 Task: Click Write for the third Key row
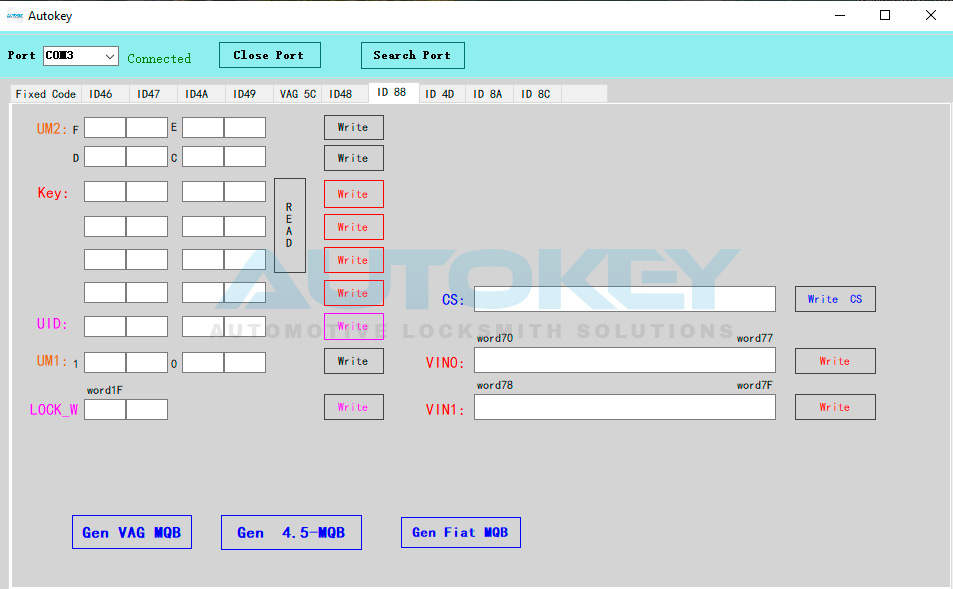point(354,260)
